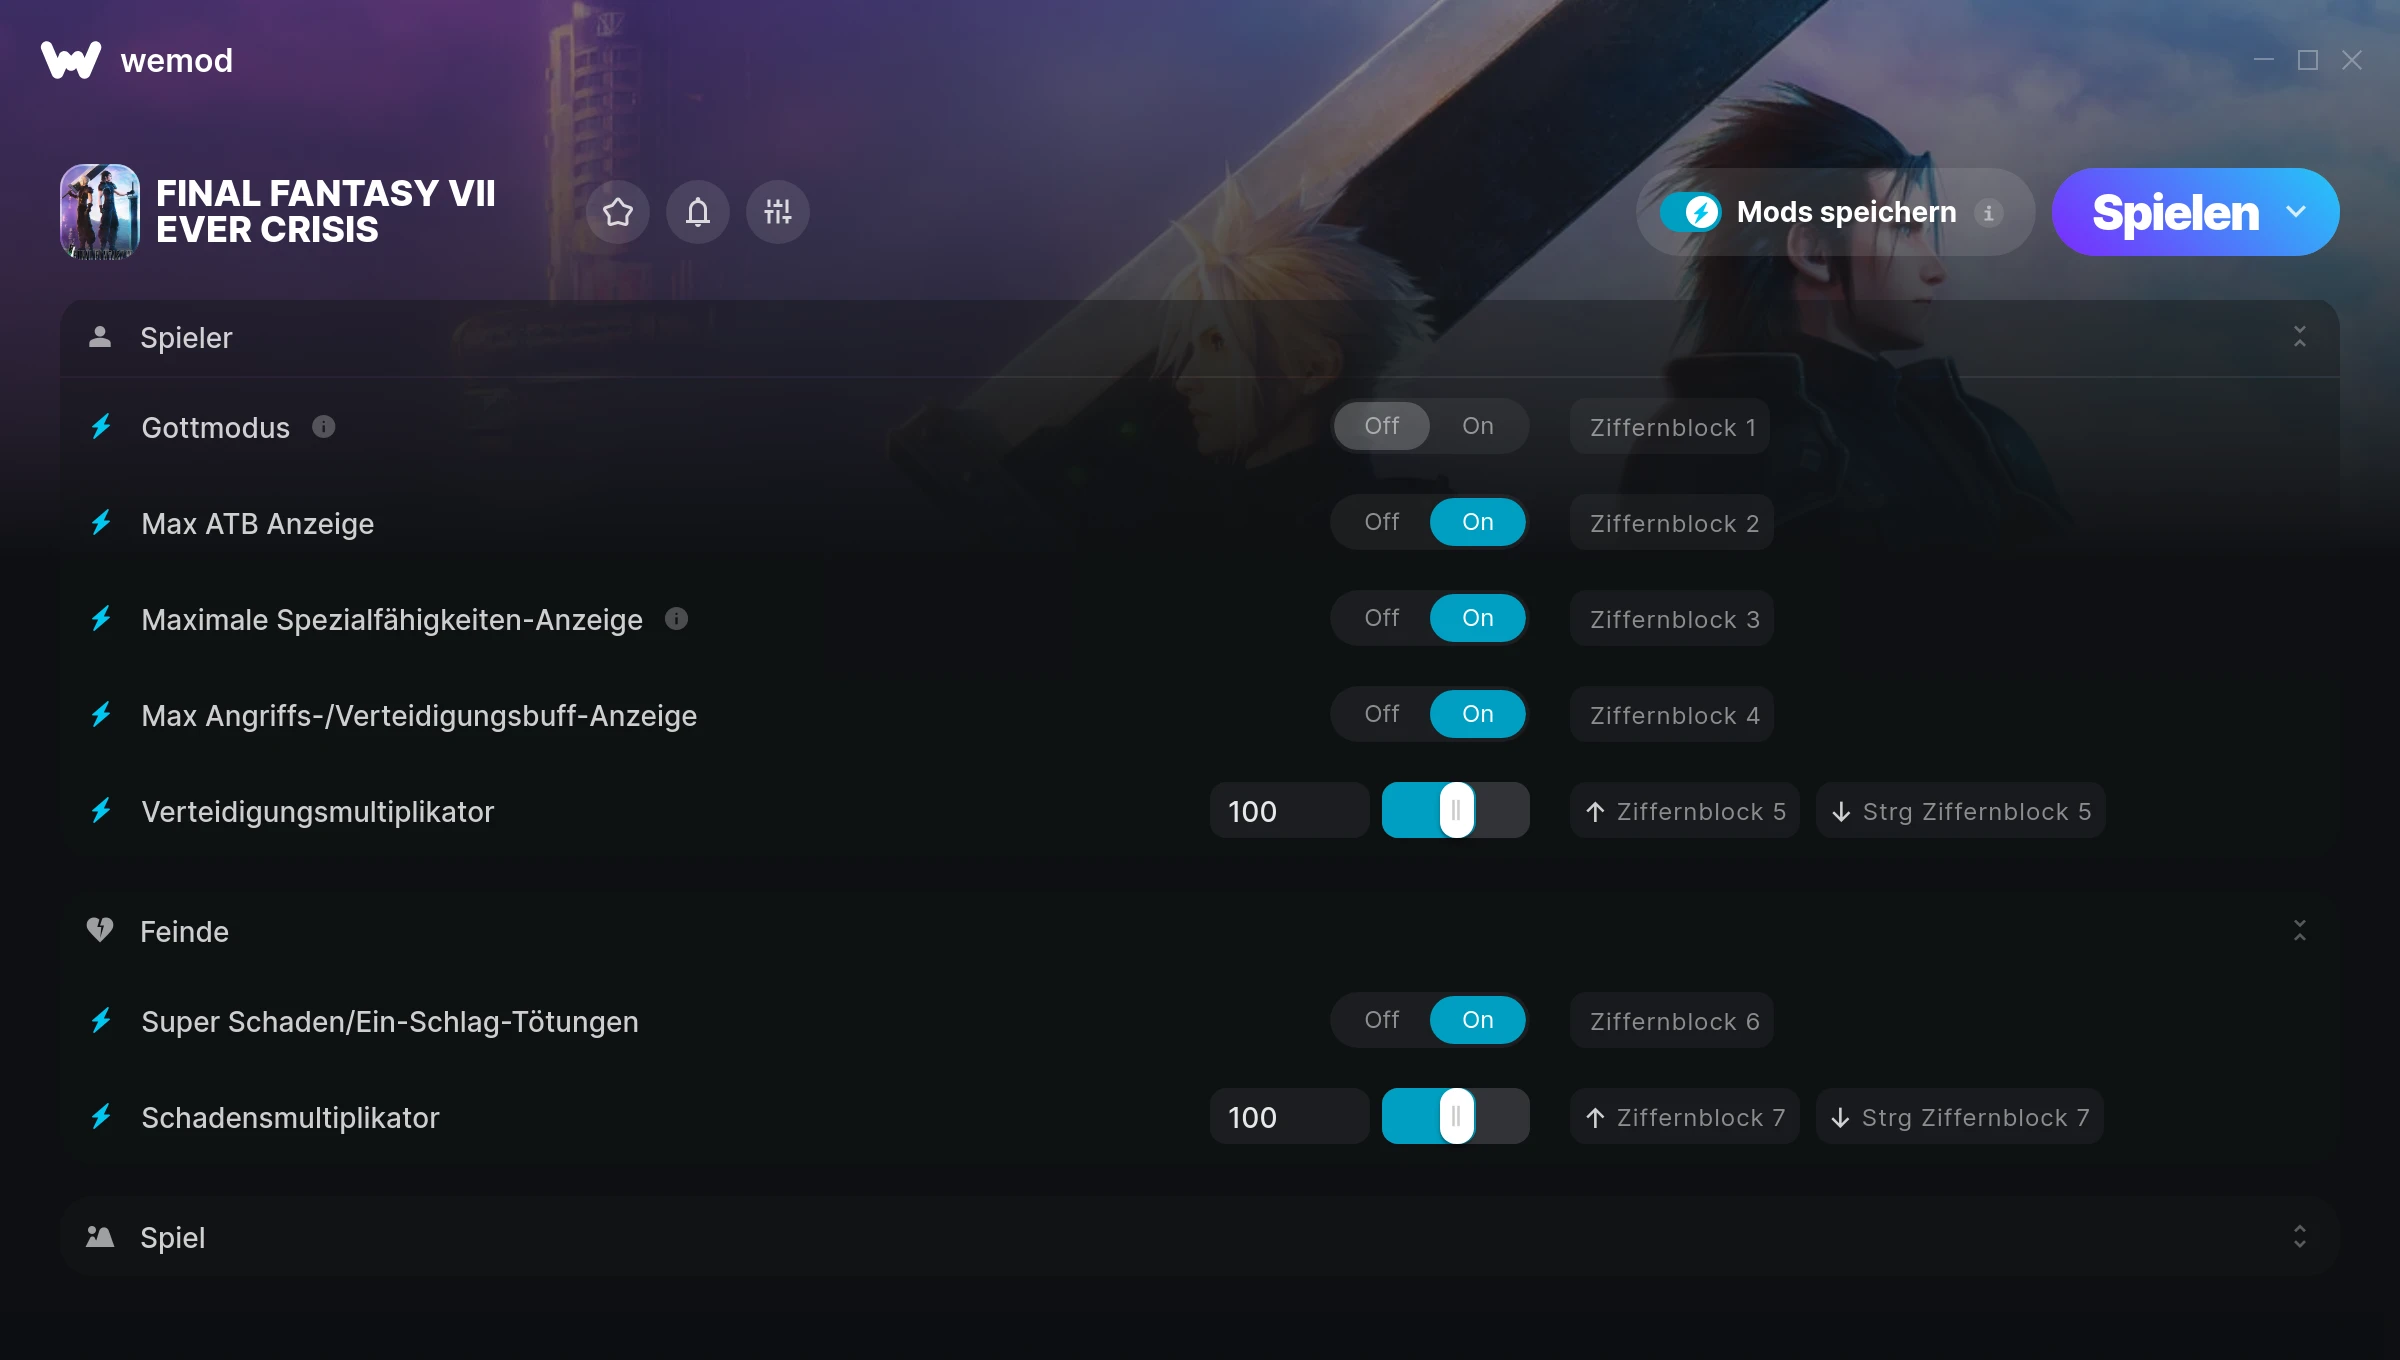Click the Schadensmultiplikator value field

(x=1290, y=1117)
